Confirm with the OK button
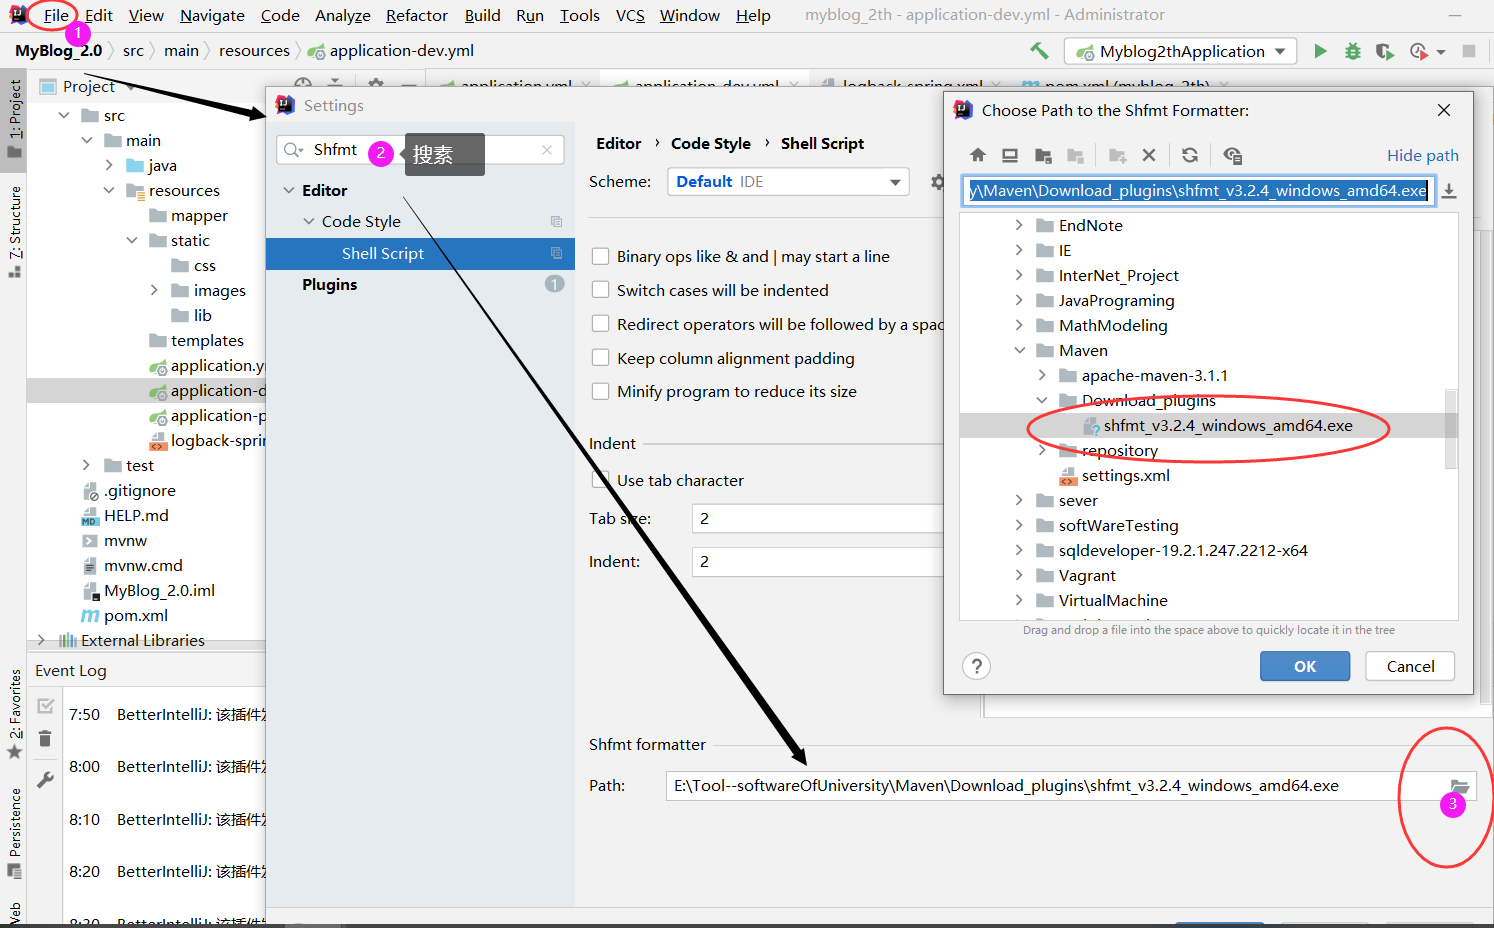This screenshot has height=928, width=1494. (x=1304, y=665)
